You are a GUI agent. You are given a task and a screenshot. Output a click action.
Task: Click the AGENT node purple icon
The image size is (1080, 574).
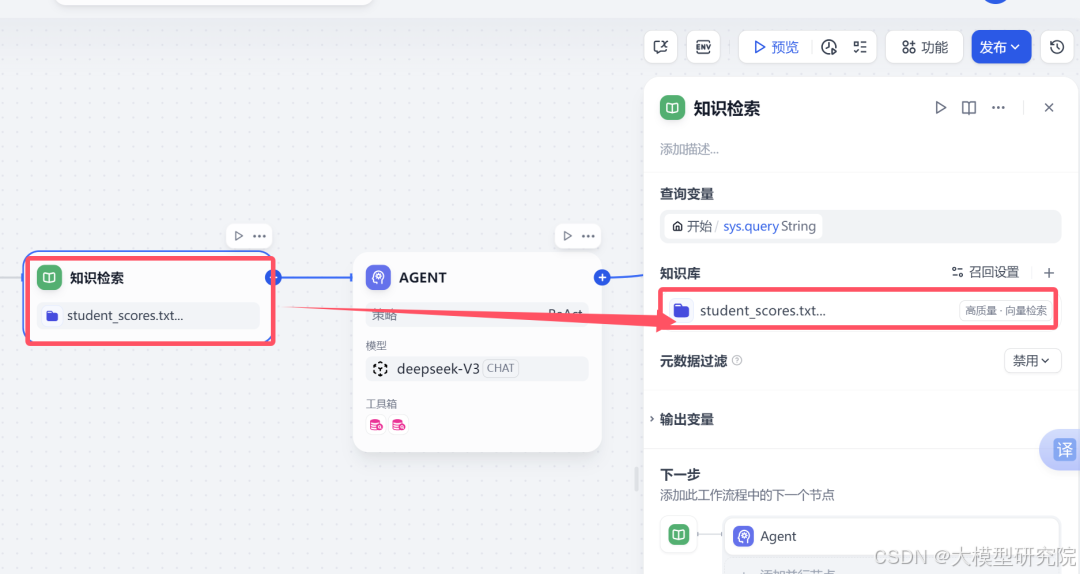tap(378, 277)
